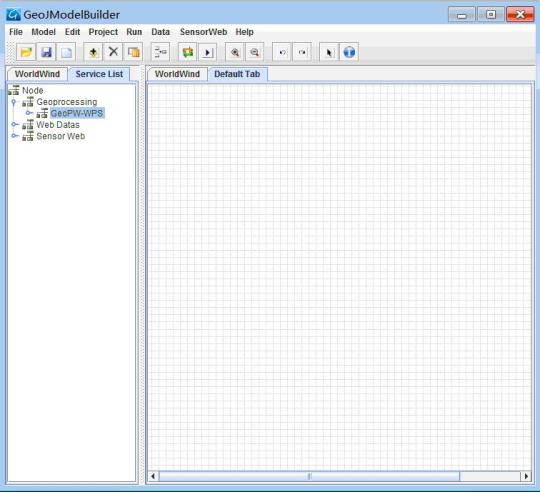This screenshot has height=492, width=540.
Task: Open the Edit menu
Action: tap(72, 32)
